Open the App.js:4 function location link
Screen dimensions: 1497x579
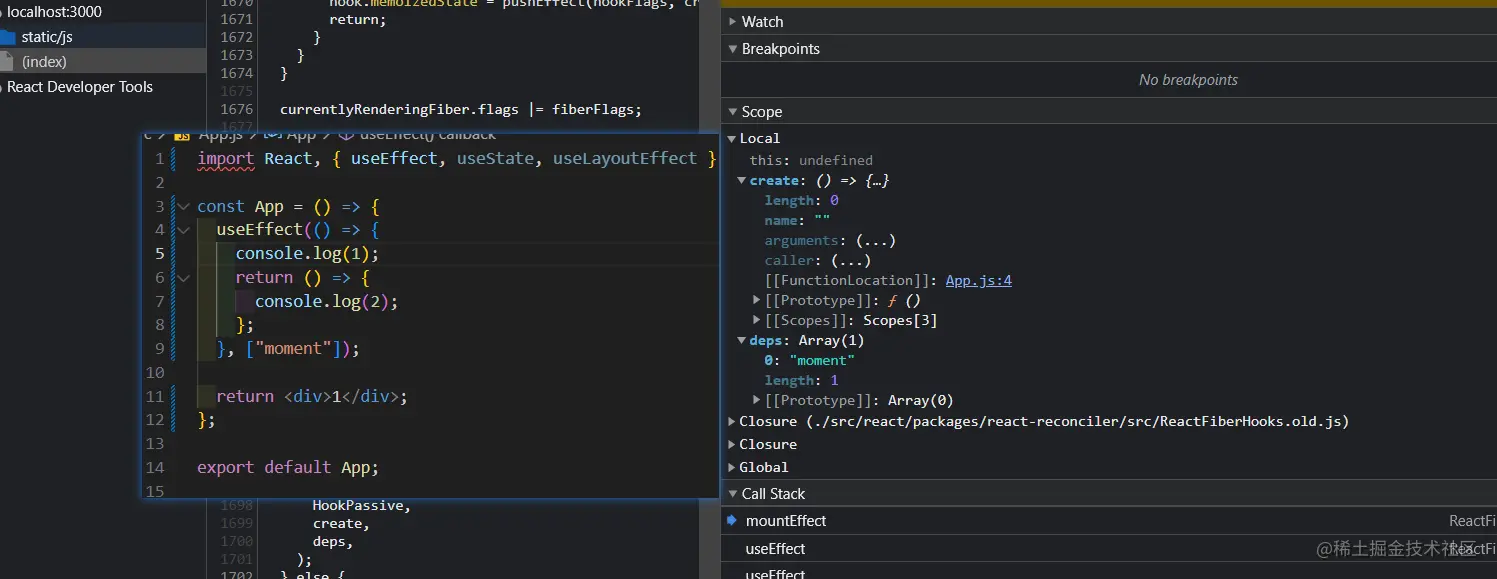coord(979,280)
